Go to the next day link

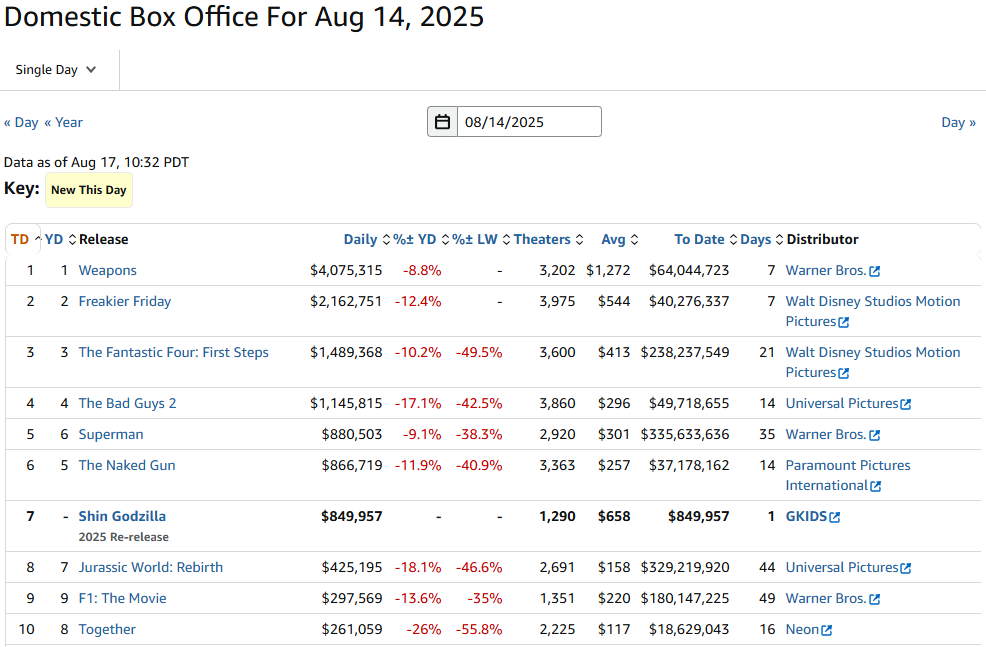[958, 123]
